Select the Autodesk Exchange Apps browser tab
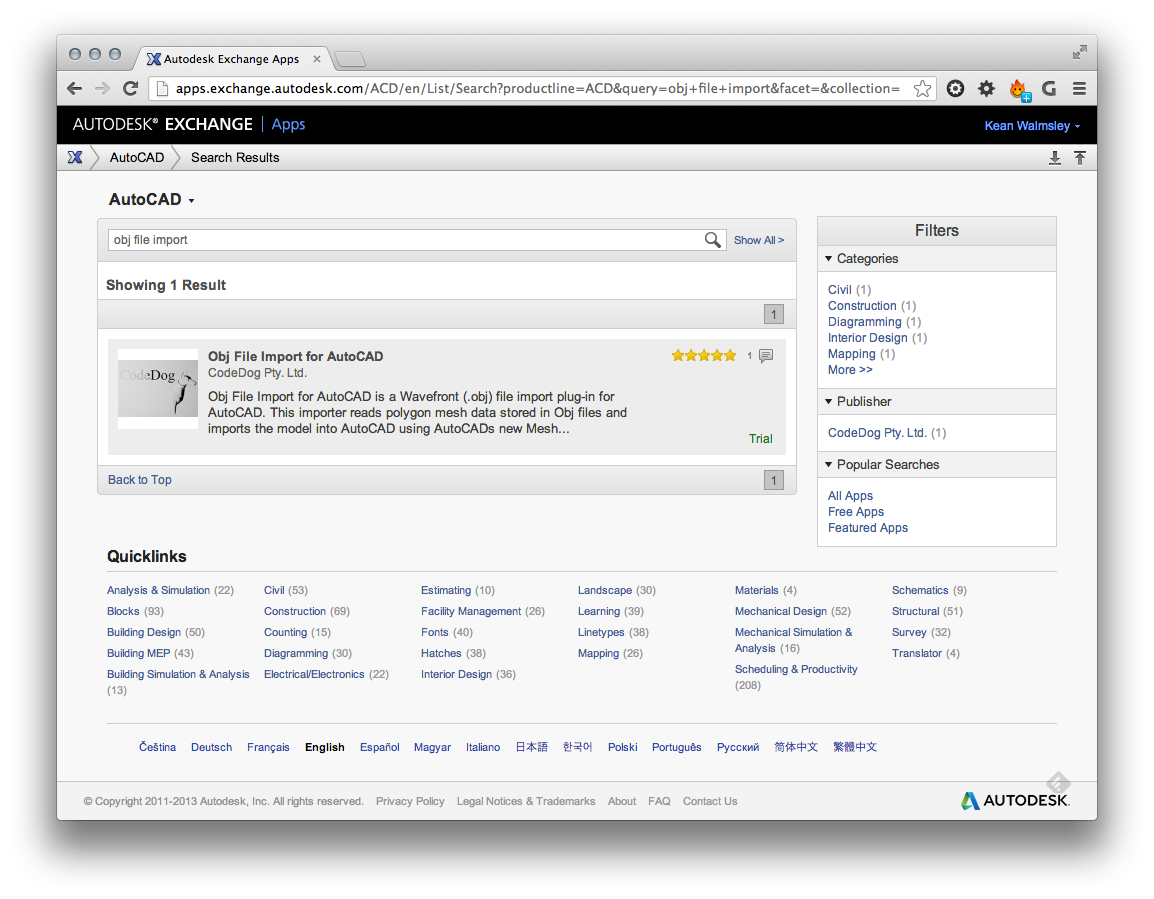Screen dimensions: 1154x899 (x=232, y=59)
